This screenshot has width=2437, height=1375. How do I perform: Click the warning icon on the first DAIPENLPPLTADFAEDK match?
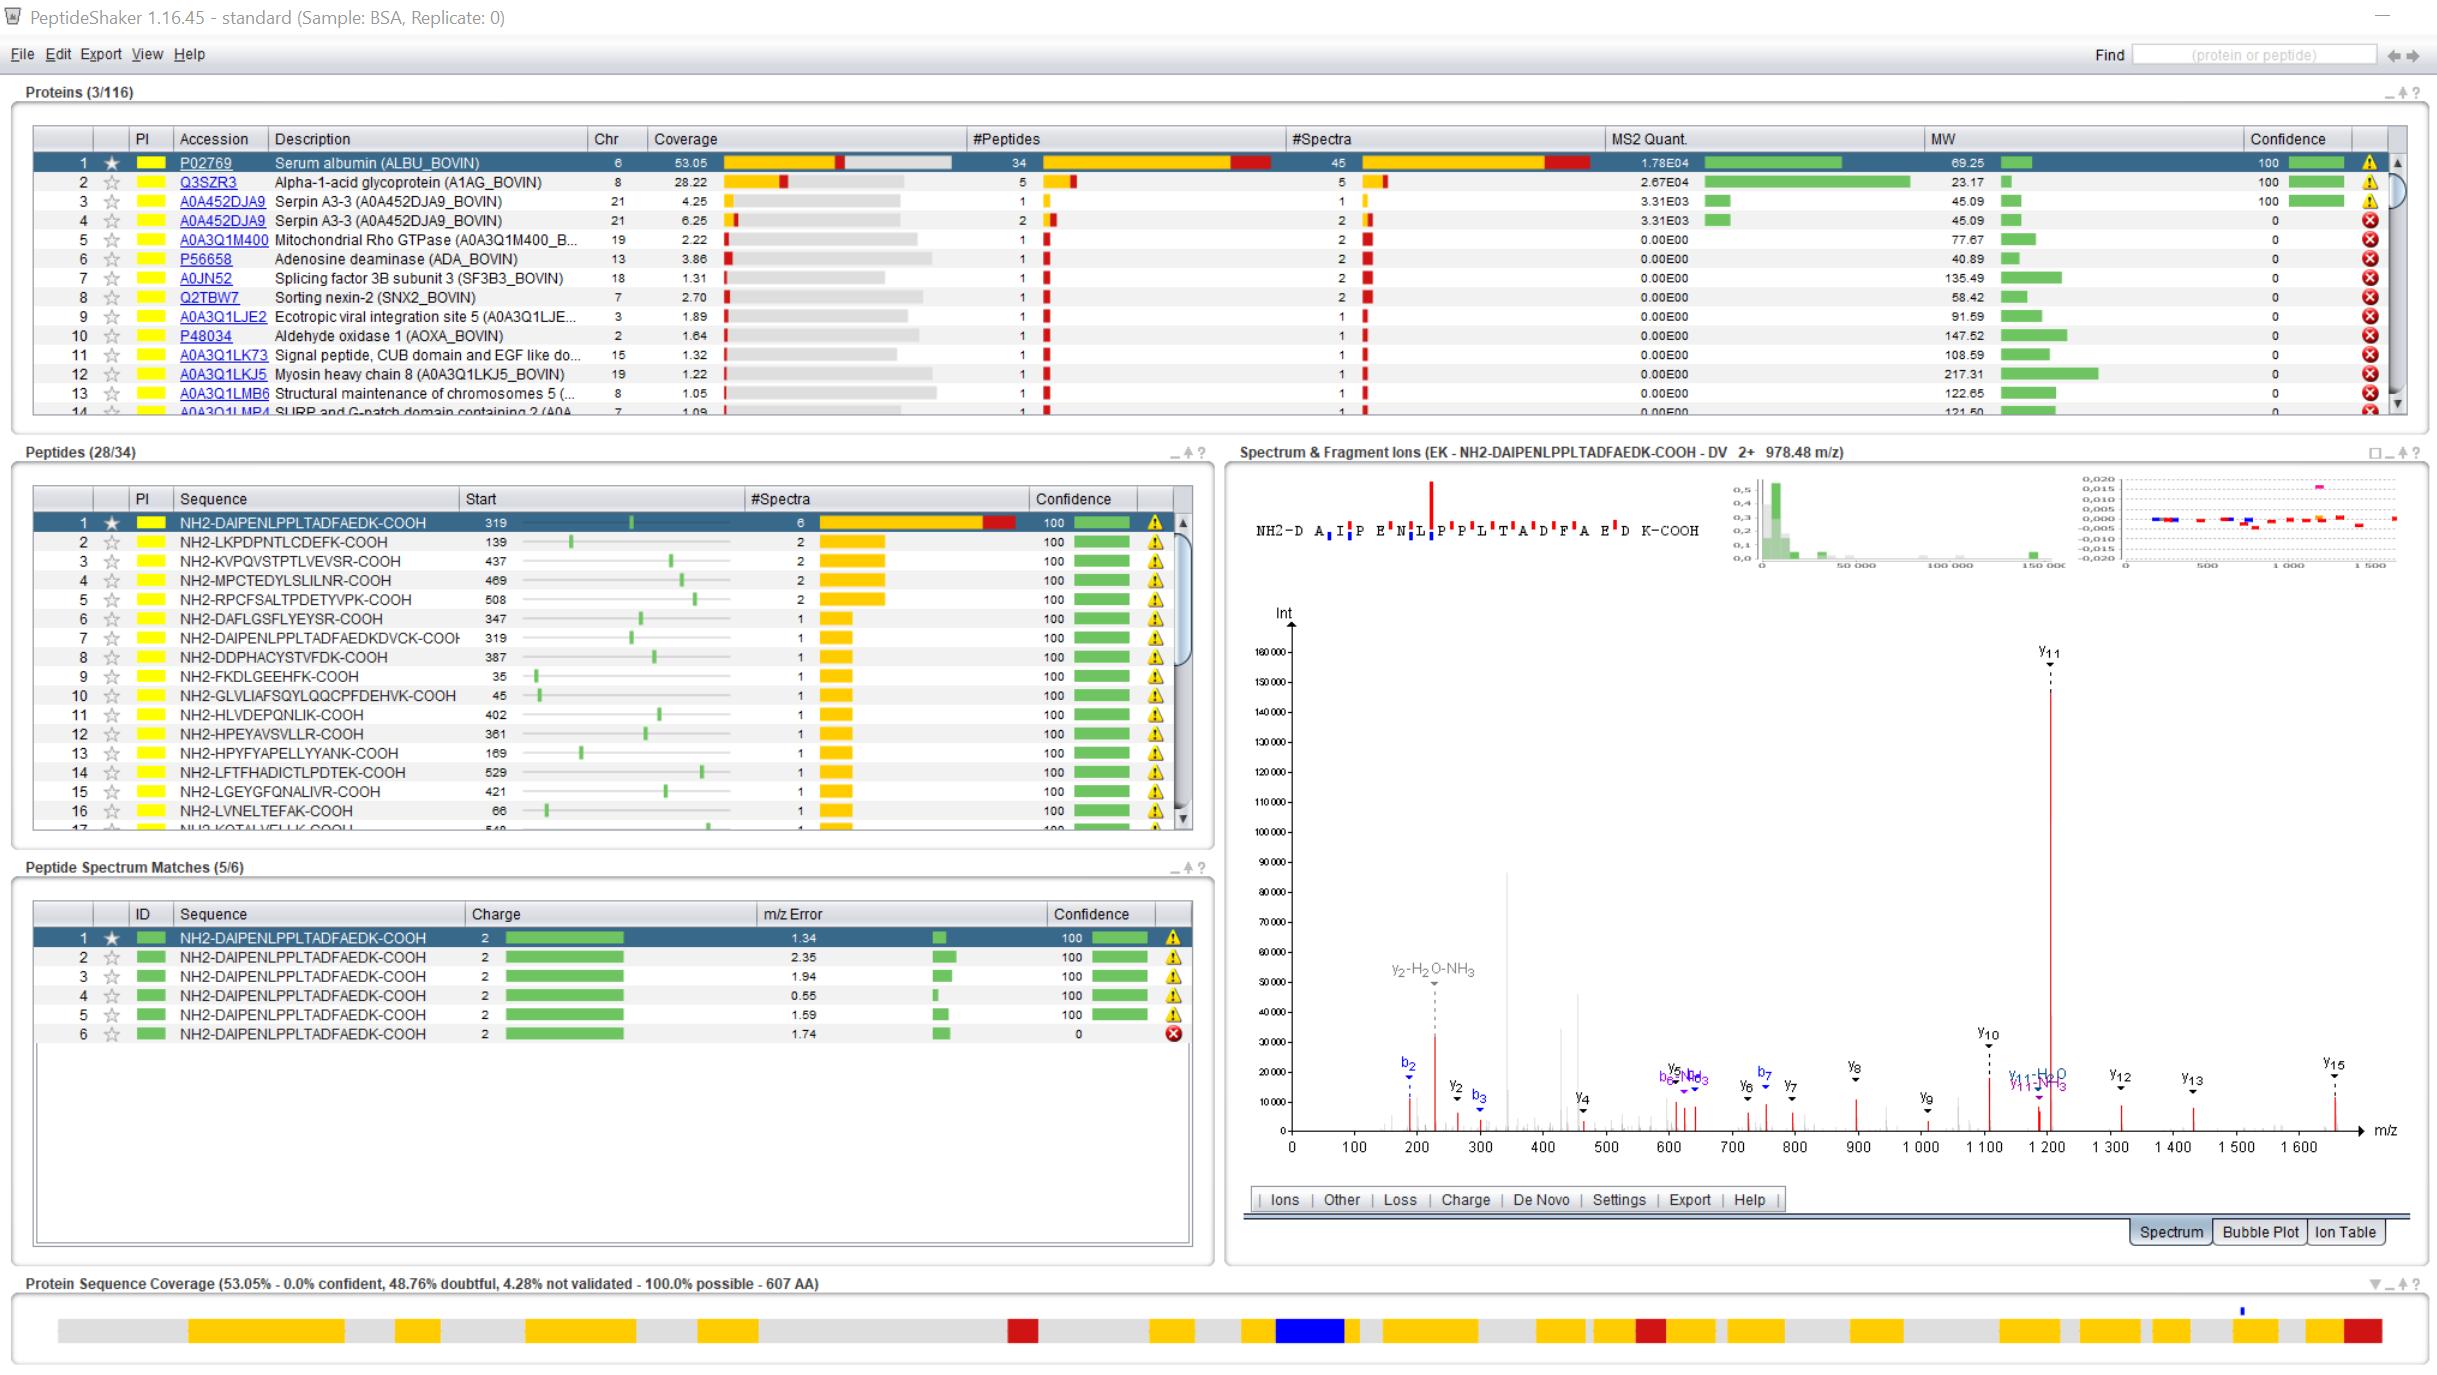tap(1171, 938)
